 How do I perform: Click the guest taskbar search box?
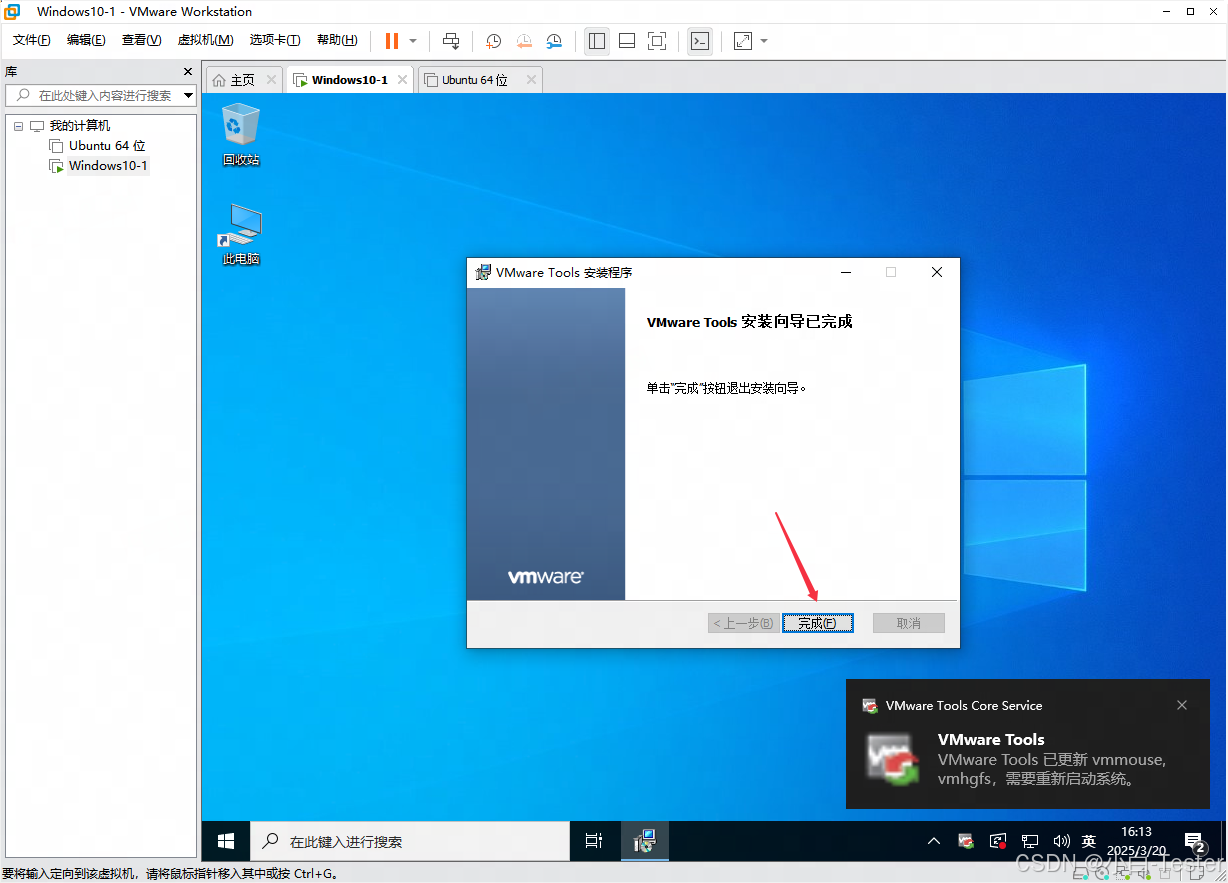(410, 841)
